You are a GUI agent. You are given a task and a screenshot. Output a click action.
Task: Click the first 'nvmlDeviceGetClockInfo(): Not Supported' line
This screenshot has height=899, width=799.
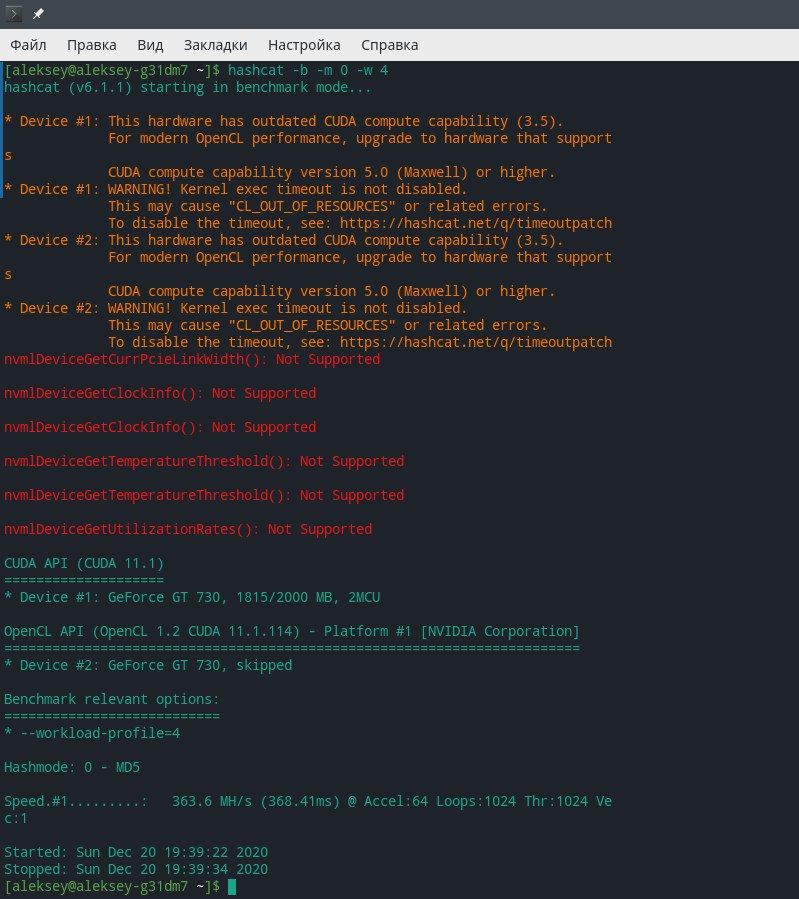tap(160, 393)
